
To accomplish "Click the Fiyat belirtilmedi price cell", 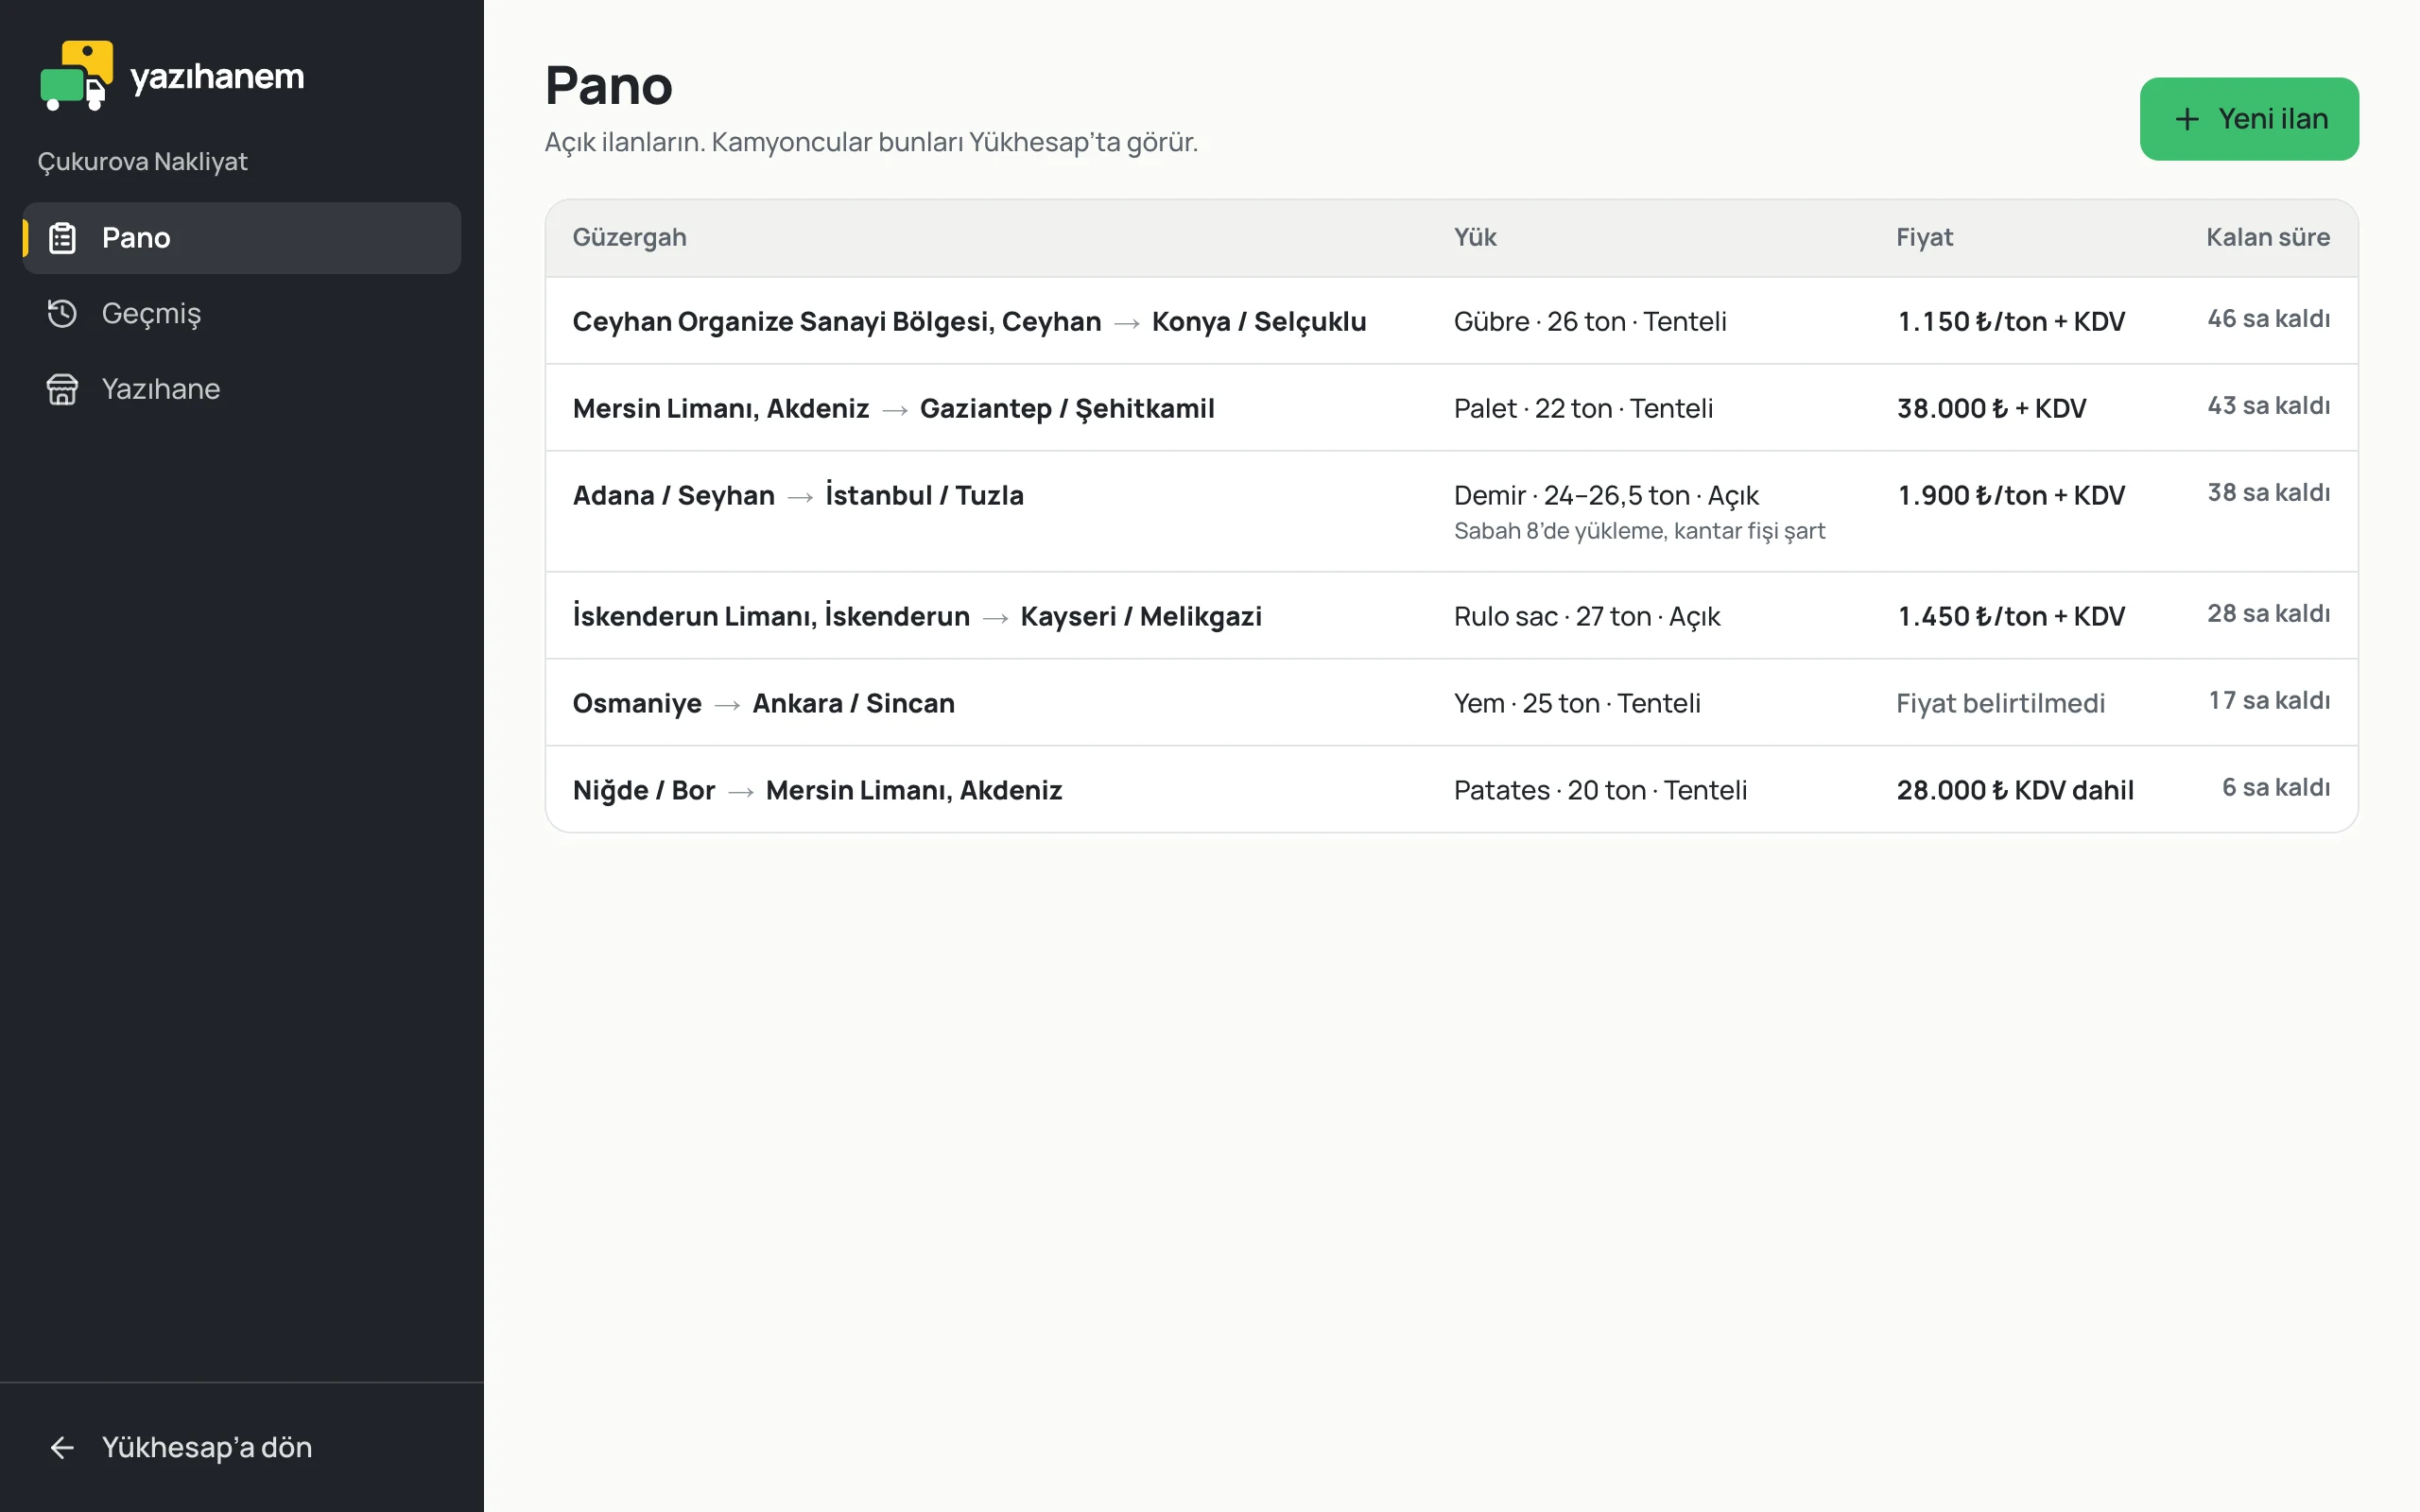I will click(2000, 703).
